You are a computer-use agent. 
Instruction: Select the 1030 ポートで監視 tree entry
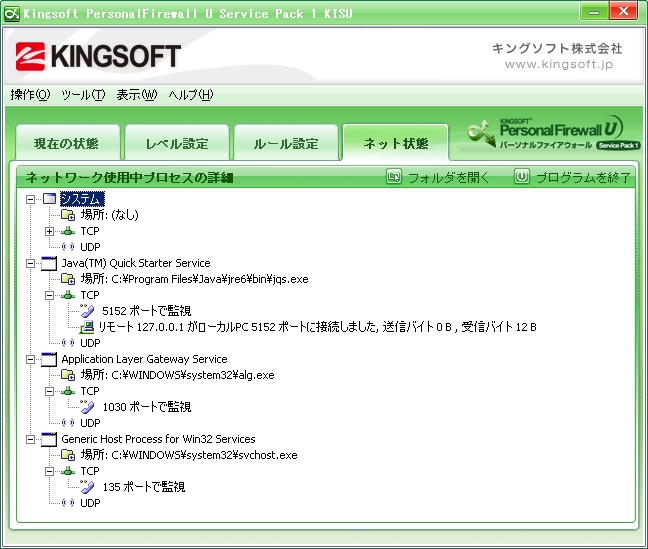pos(146,407)
